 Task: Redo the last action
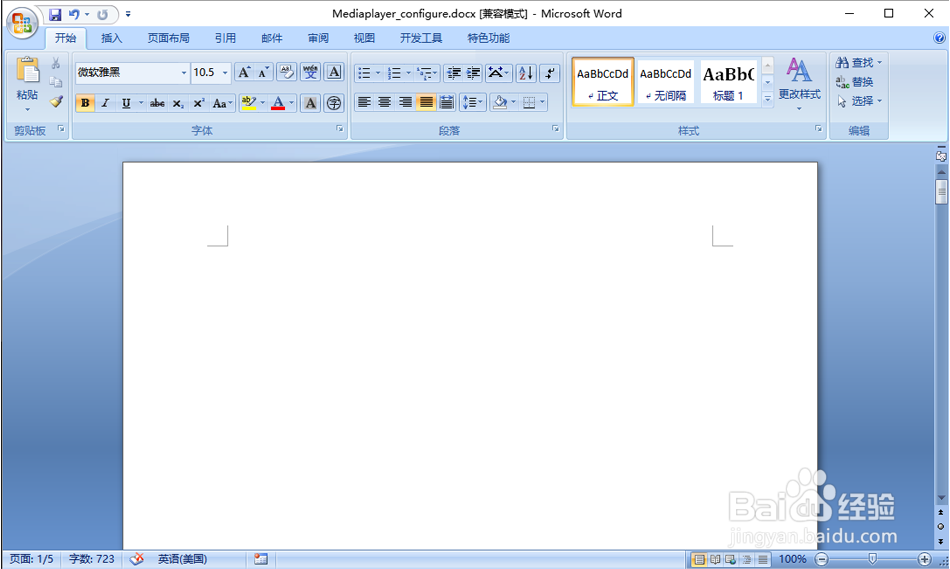pyautogui.click(x=102, y=14)
